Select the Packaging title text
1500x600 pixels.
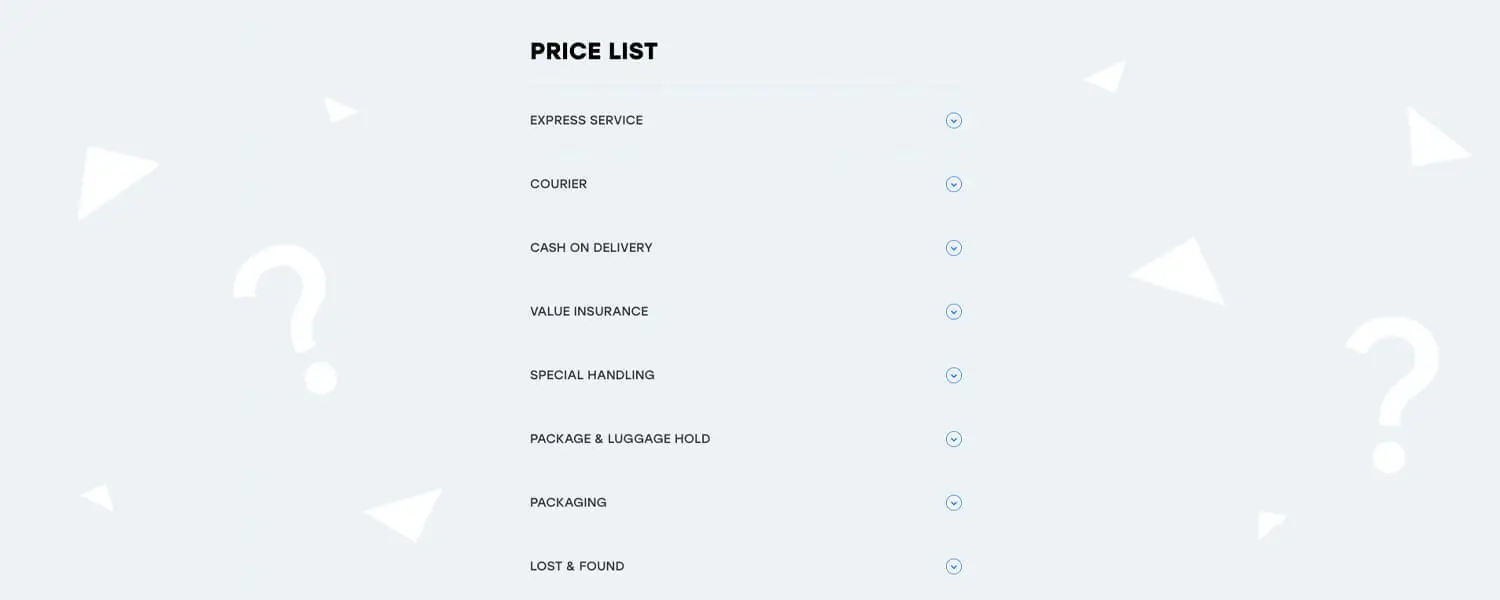[568, 503]
